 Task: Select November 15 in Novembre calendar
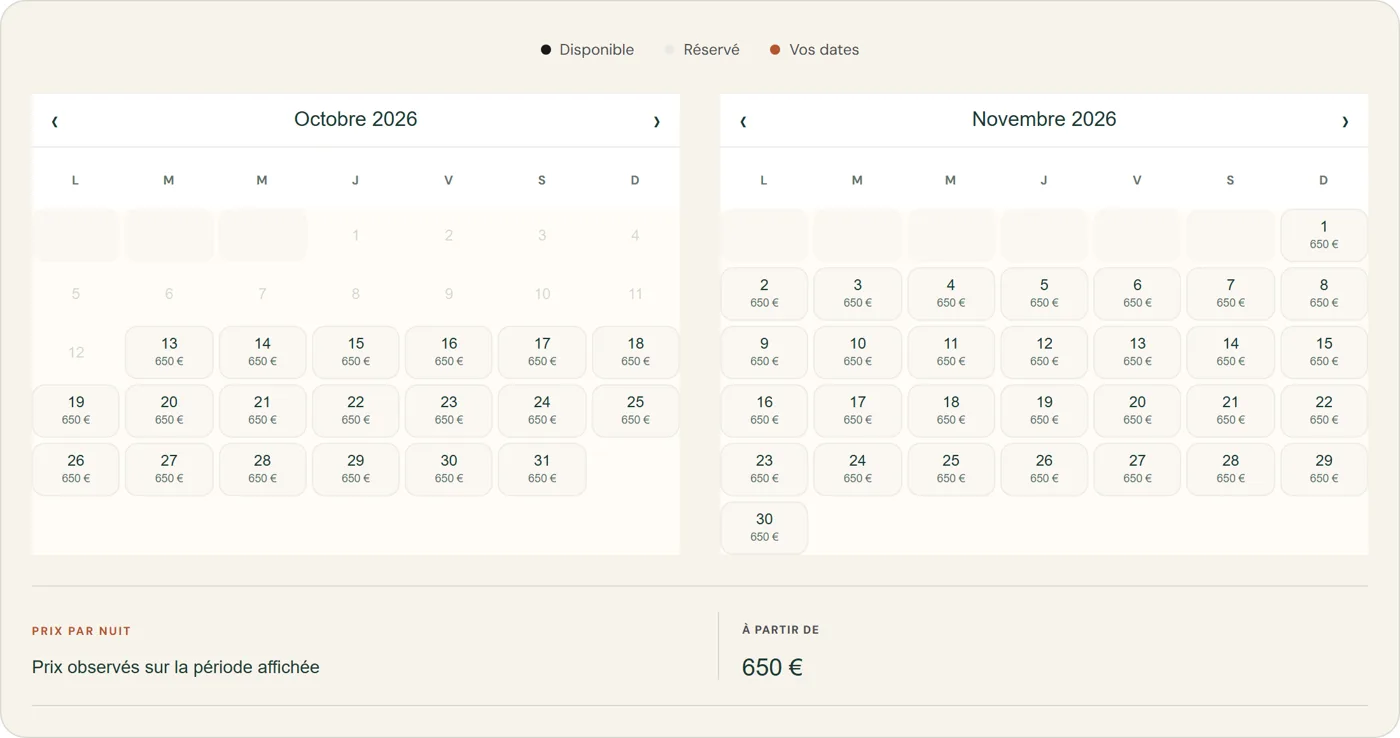[1324, 352]
